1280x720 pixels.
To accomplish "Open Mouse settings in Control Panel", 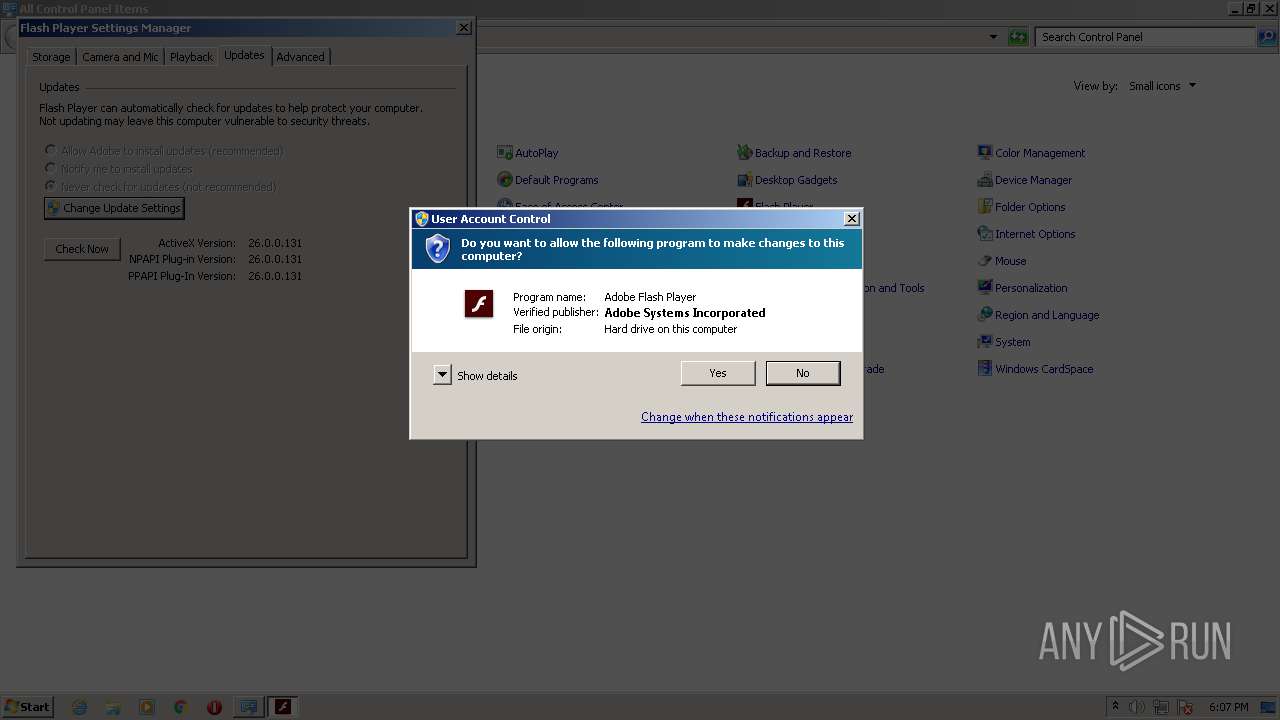I will 1002,261.
